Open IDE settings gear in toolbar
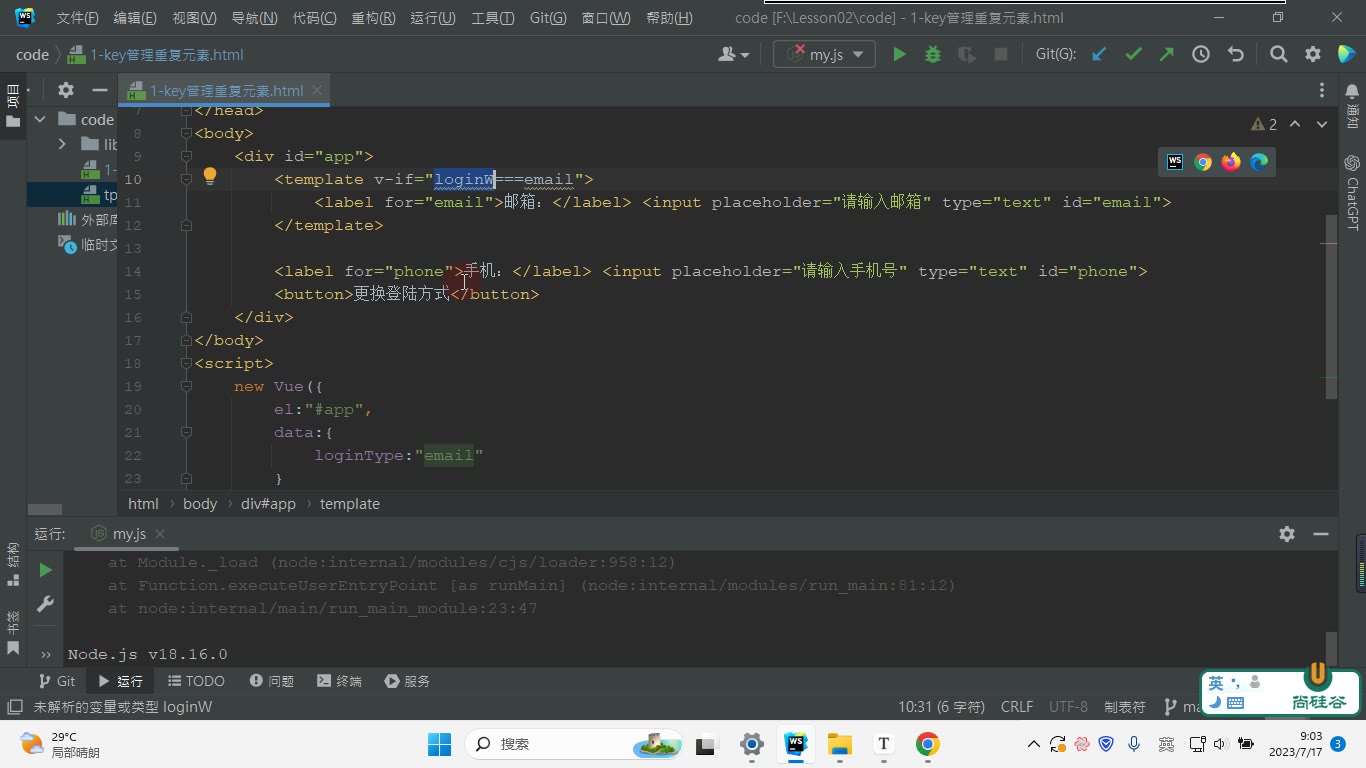1366x768 pixels. tap(1313, 55)
